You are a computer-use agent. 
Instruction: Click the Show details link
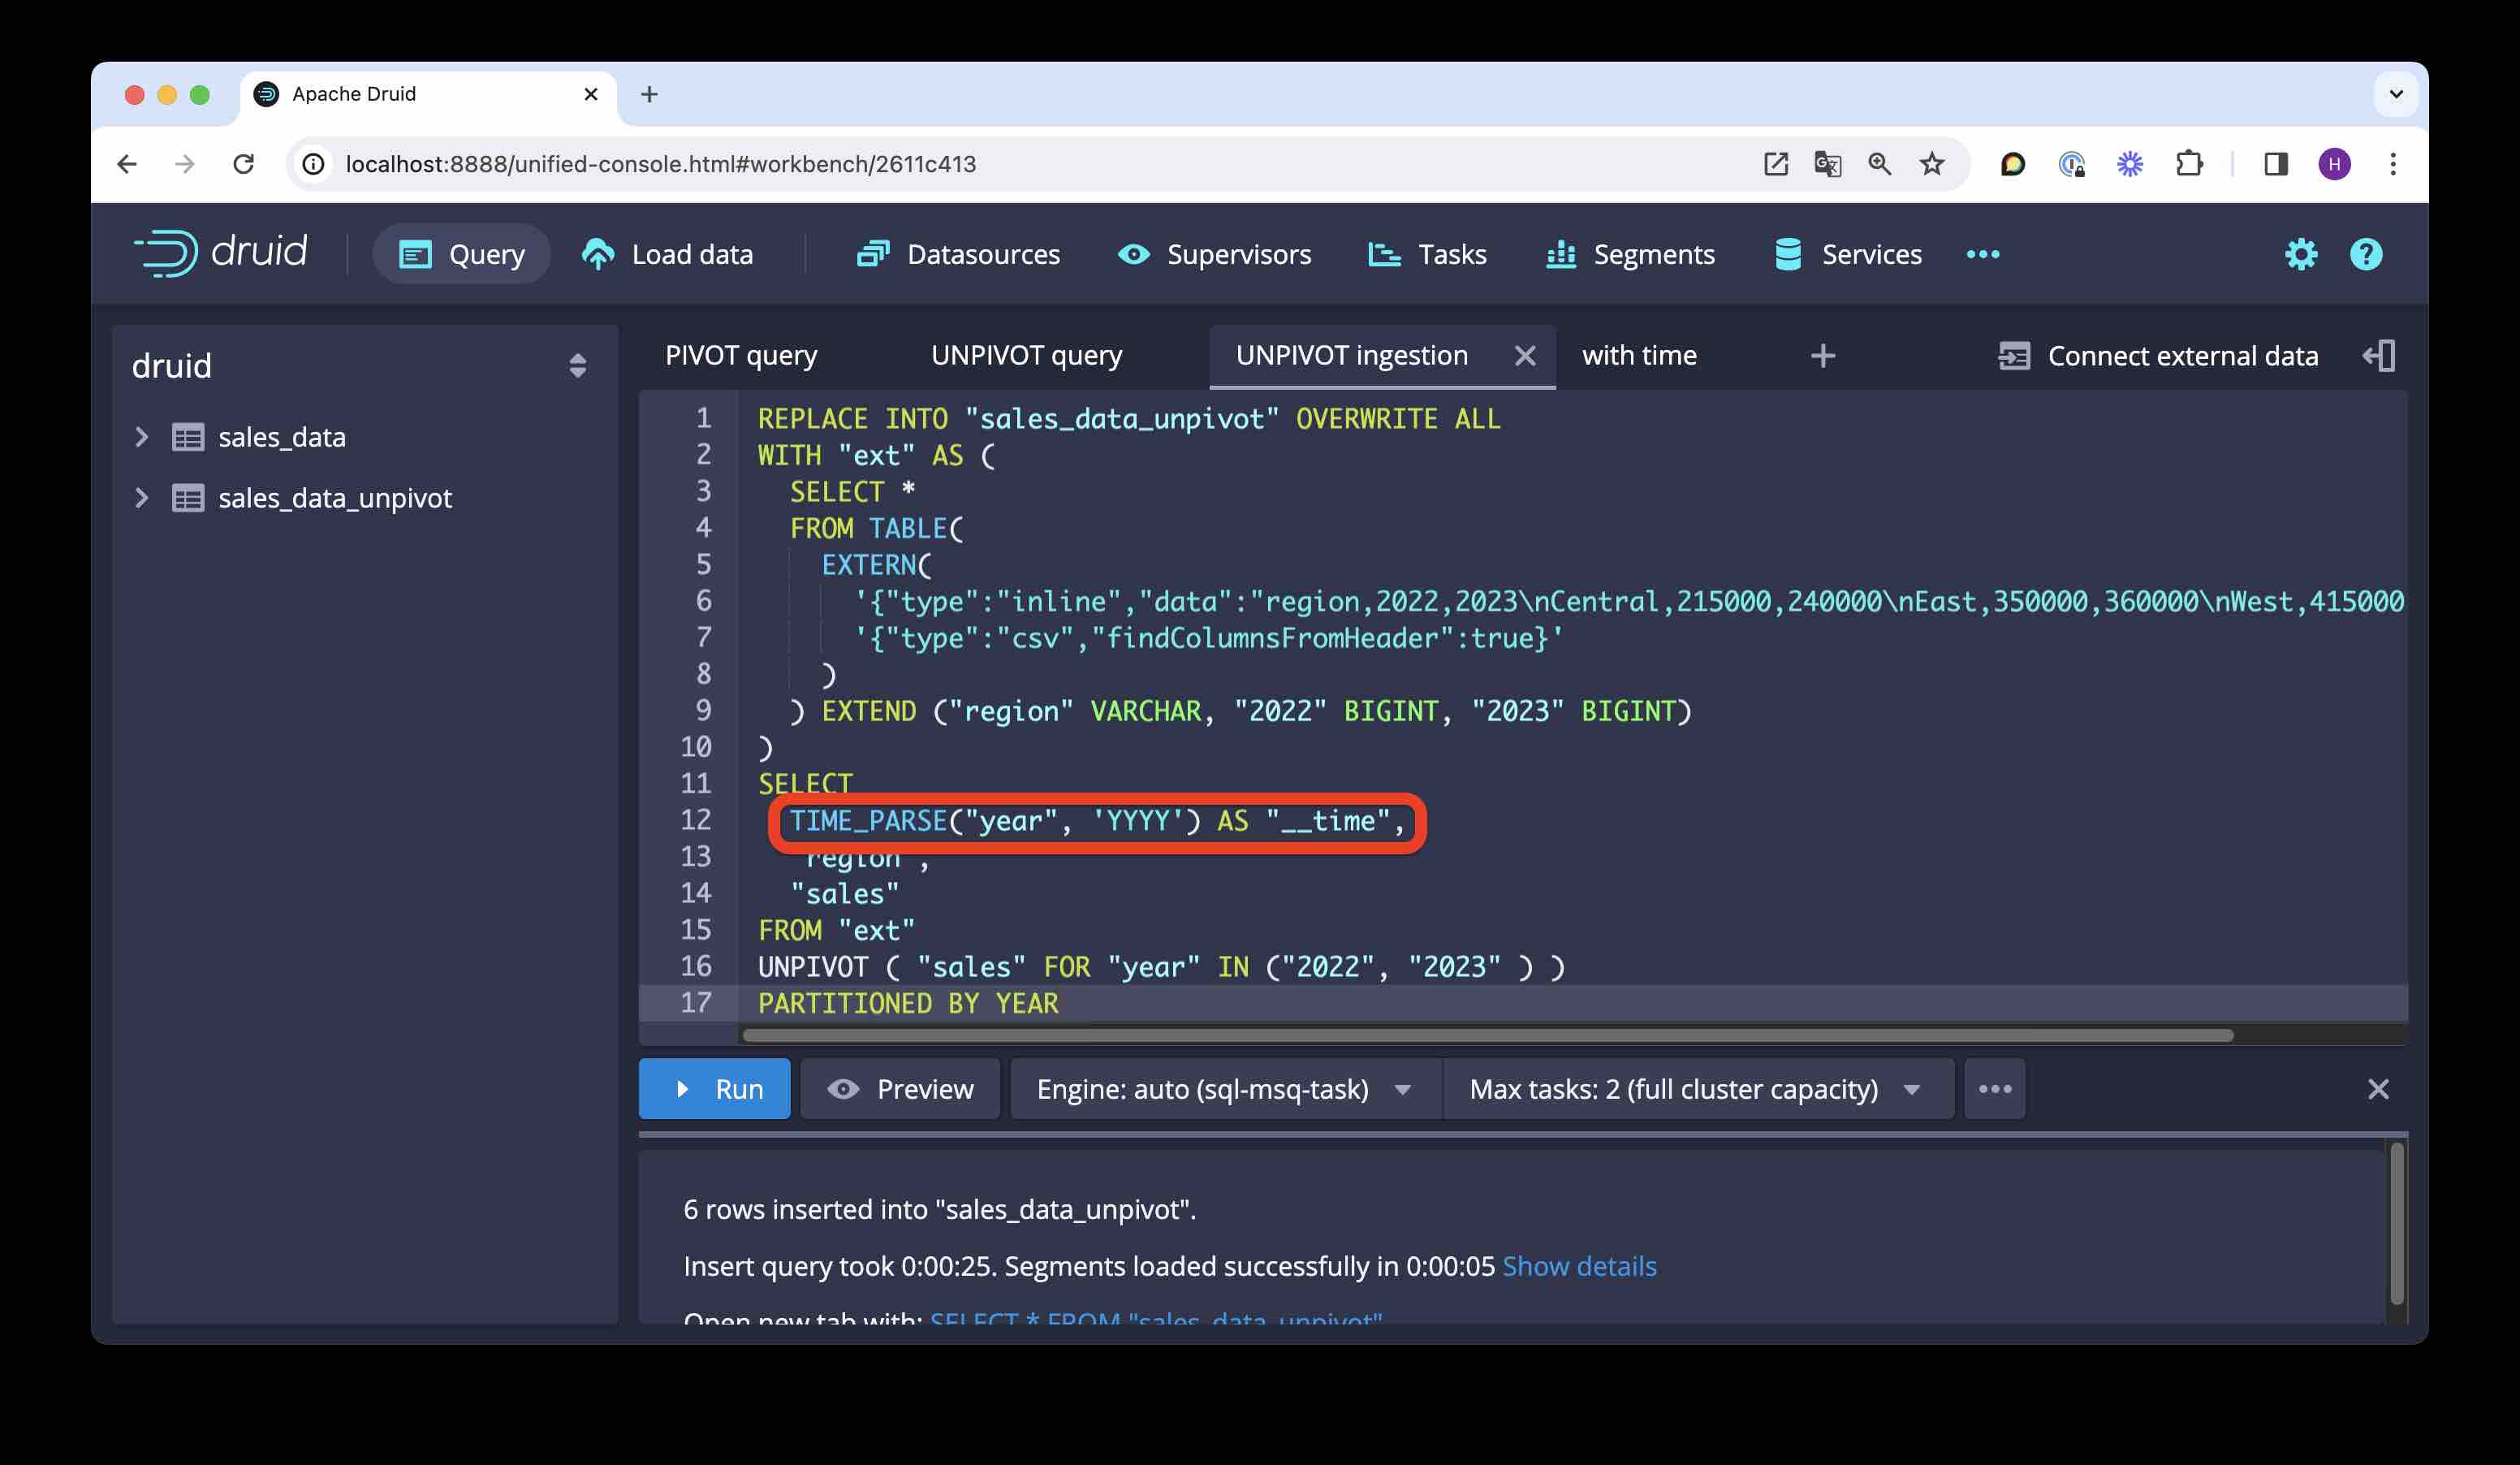click(1579, 1266)
